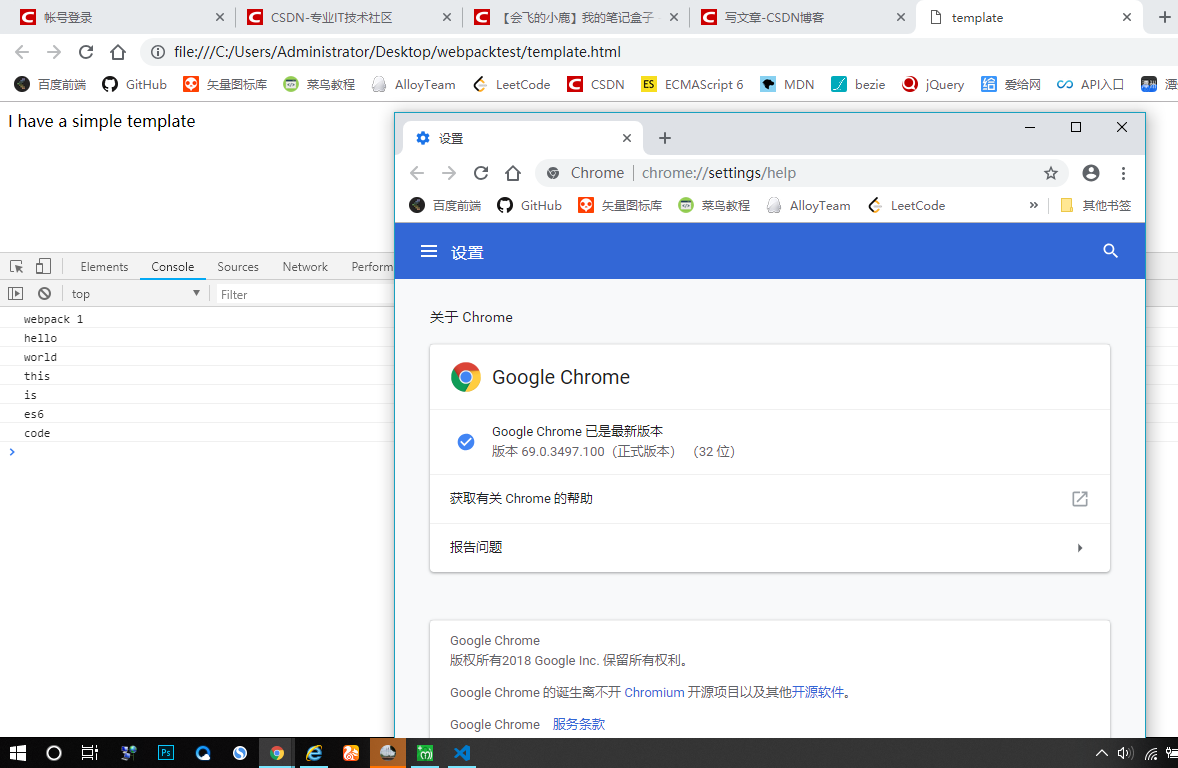Close the 设置 tab in settings window
1178x768 pixels.
(627, 138)
